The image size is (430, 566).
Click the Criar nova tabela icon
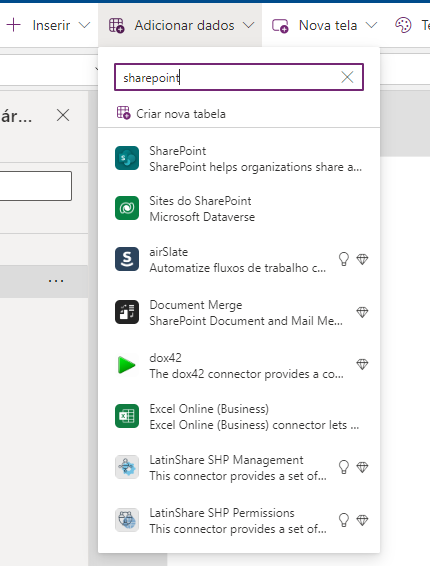pyautogui.click(x=123, y=113)
